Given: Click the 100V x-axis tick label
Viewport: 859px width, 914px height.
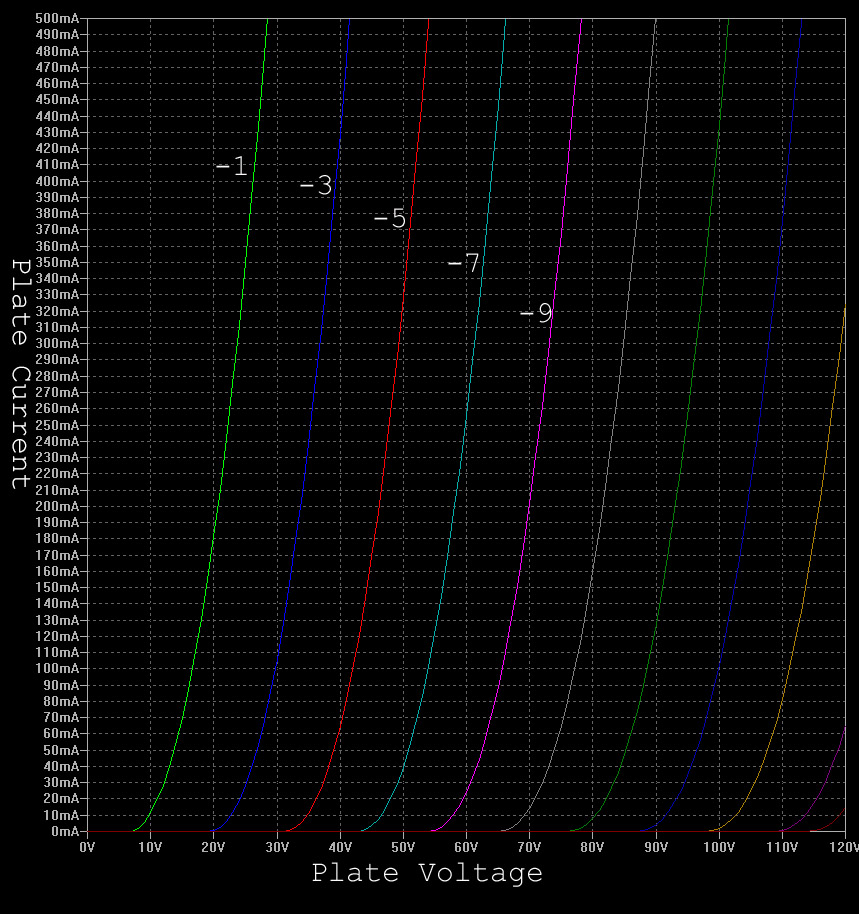Looking at the screenshot, I should 719,847.
